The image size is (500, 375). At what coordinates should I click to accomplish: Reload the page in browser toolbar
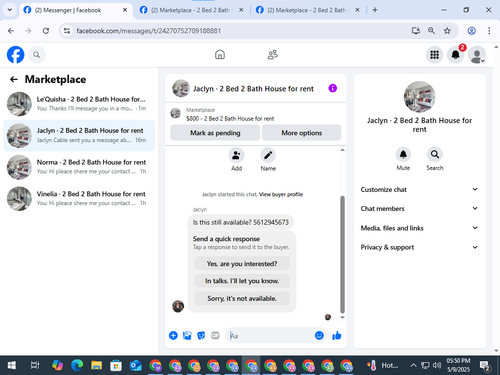point(46,31)
